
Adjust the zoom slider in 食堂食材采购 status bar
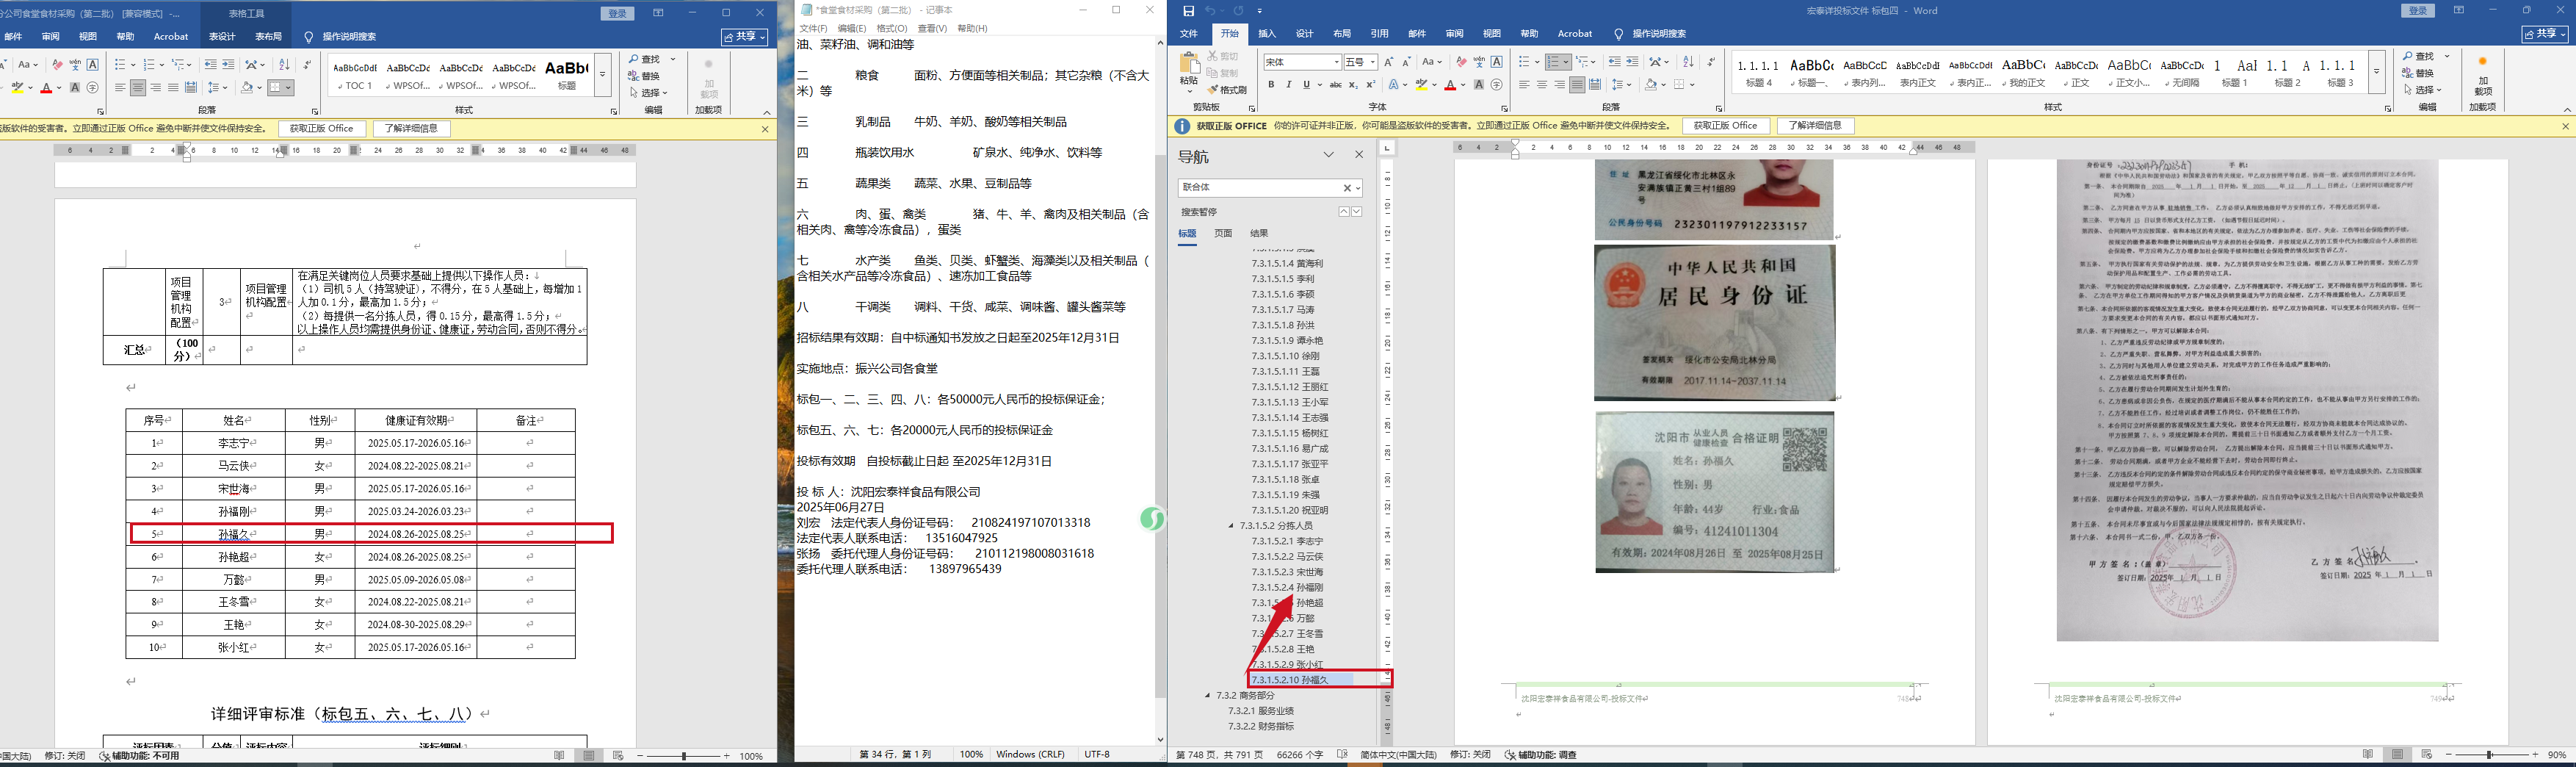tap(684, 756)
